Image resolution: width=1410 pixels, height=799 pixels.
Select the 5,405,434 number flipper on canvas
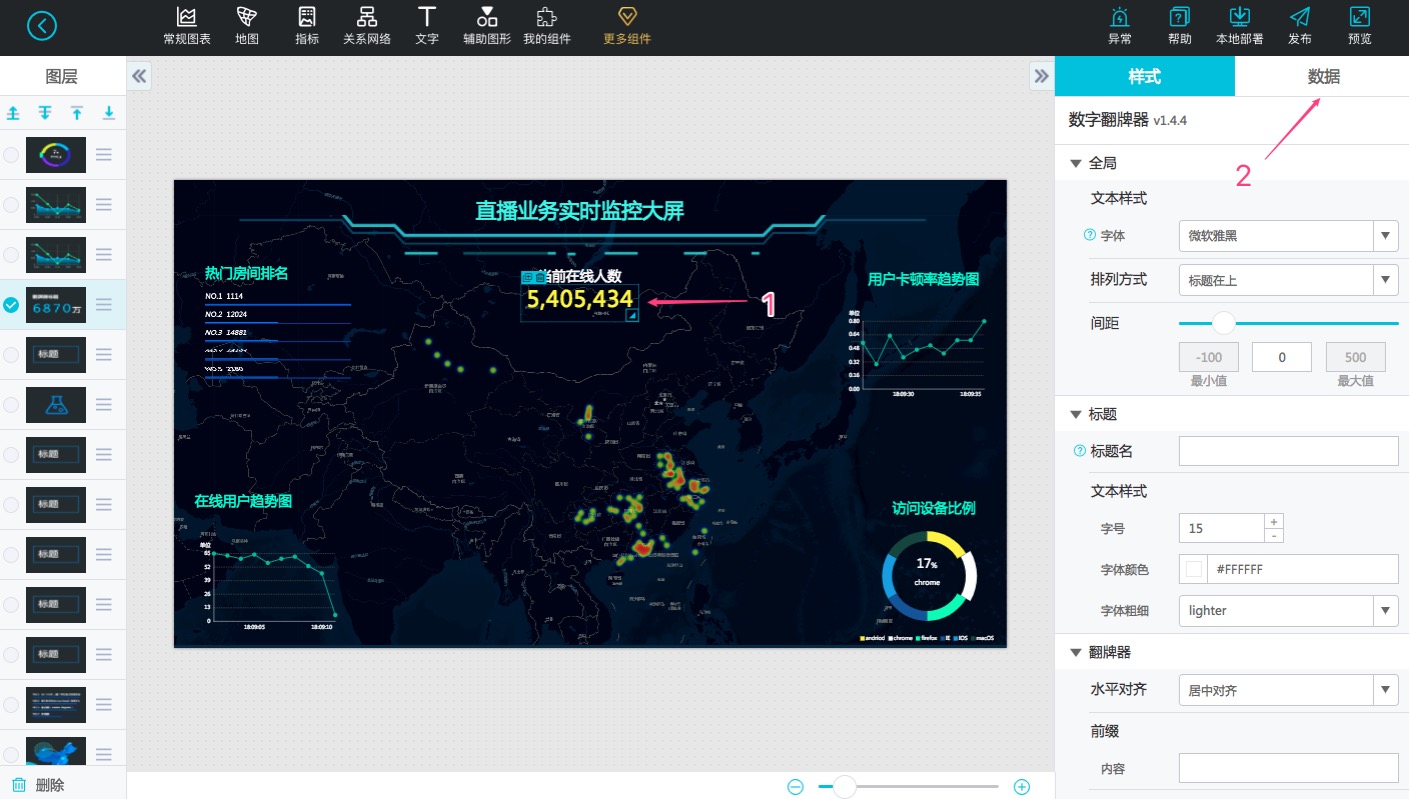click(580, 298)
